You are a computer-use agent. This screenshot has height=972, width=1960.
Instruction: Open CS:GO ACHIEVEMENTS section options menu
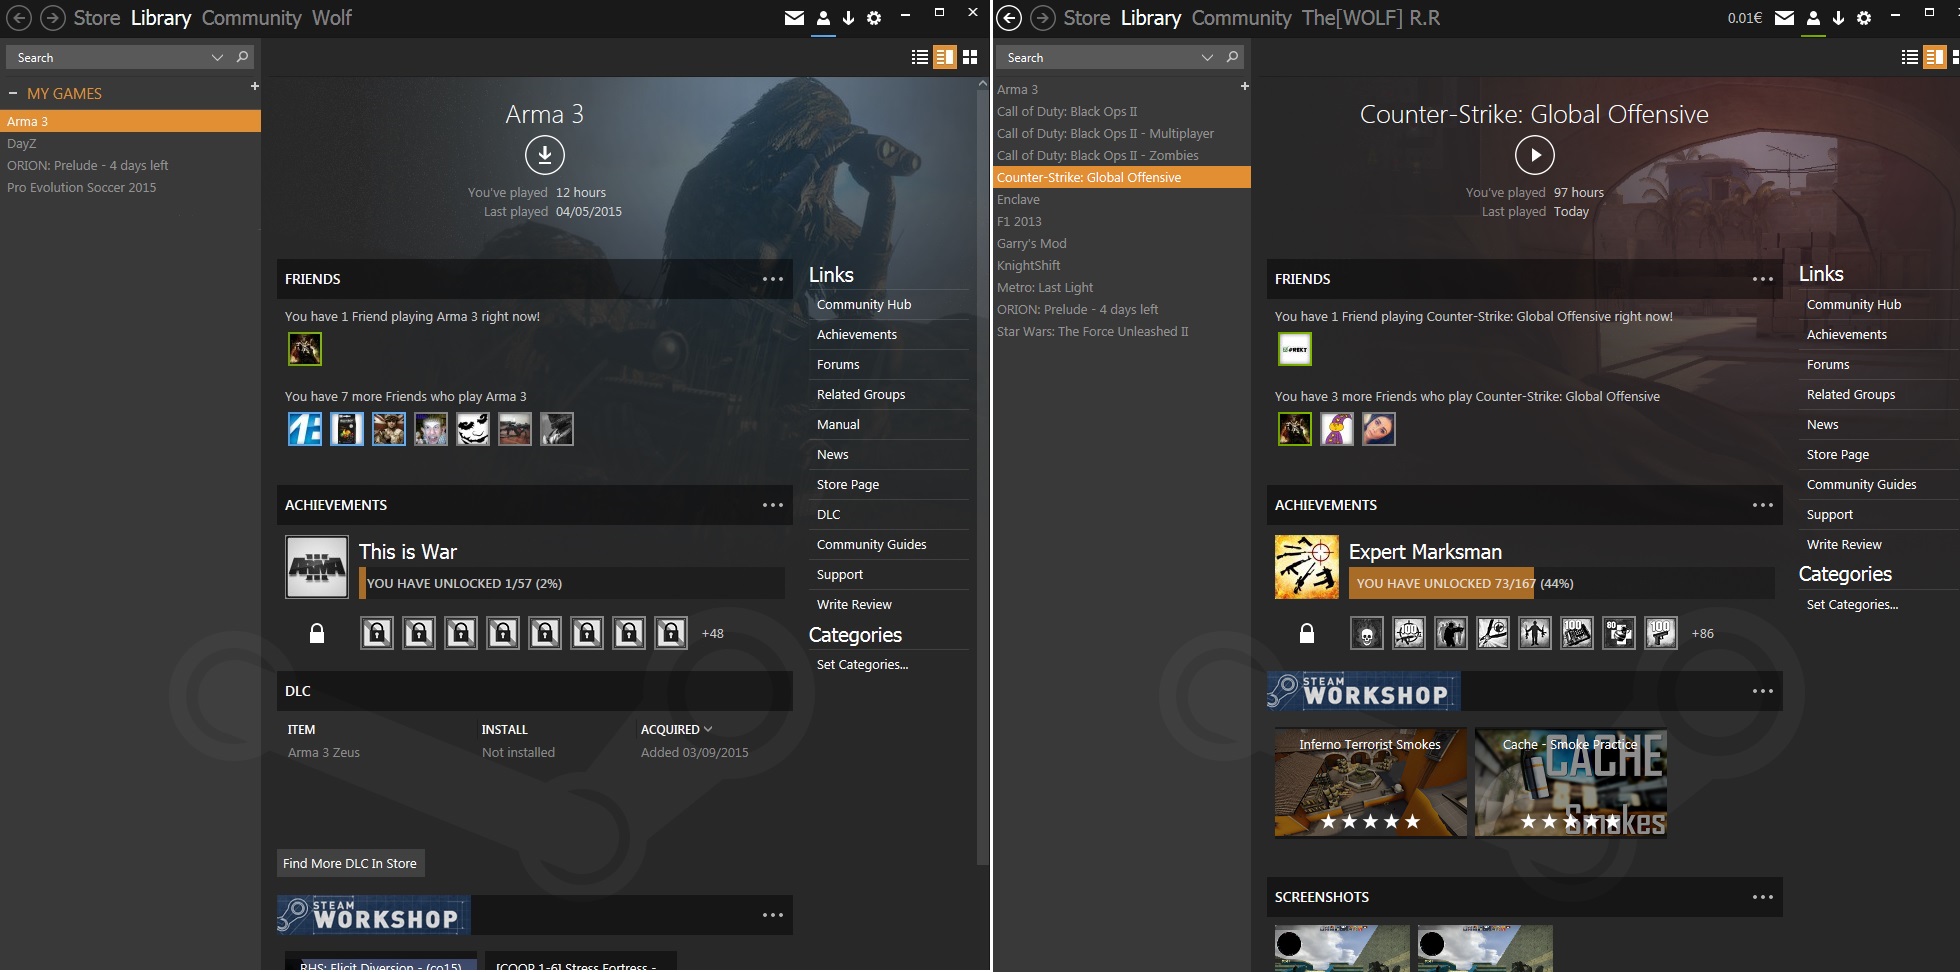(x=1763, y=505)
